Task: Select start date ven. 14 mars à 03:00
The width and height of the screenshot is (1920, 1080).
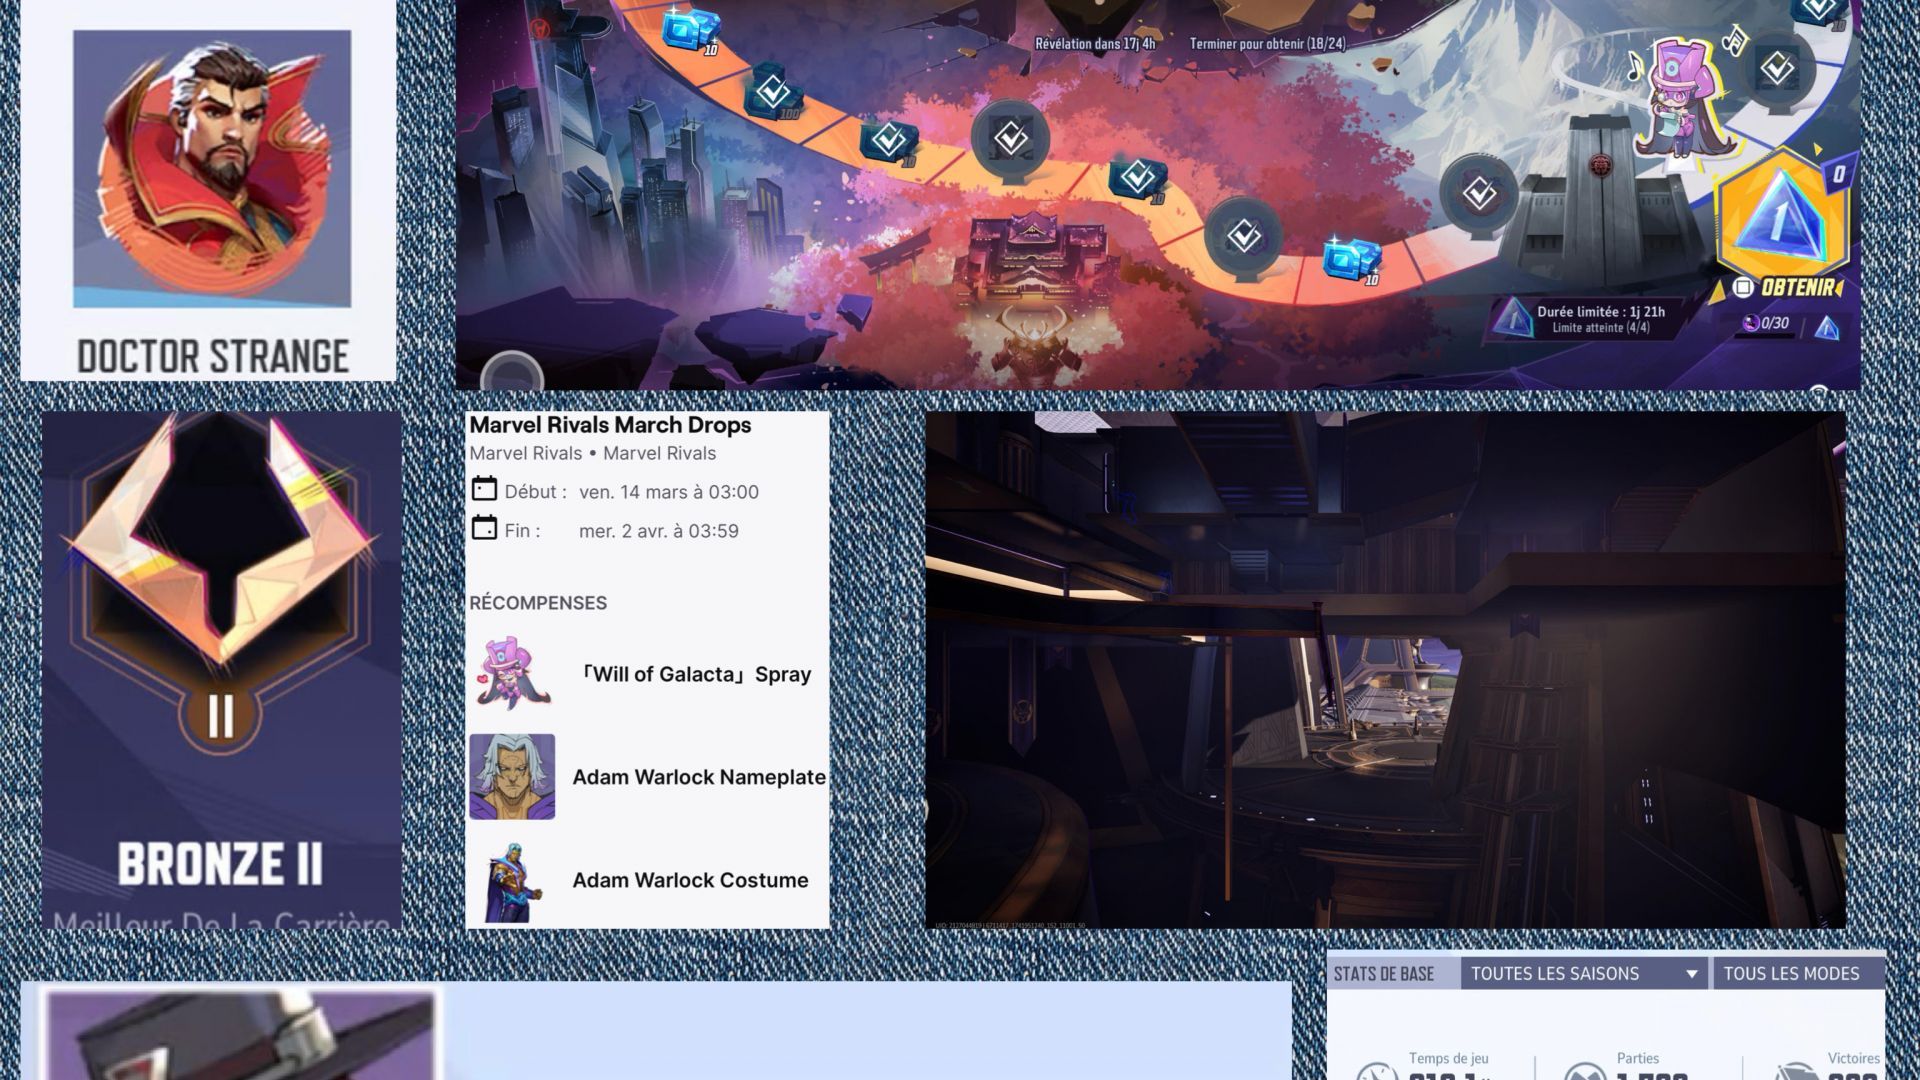Action: 669,492
